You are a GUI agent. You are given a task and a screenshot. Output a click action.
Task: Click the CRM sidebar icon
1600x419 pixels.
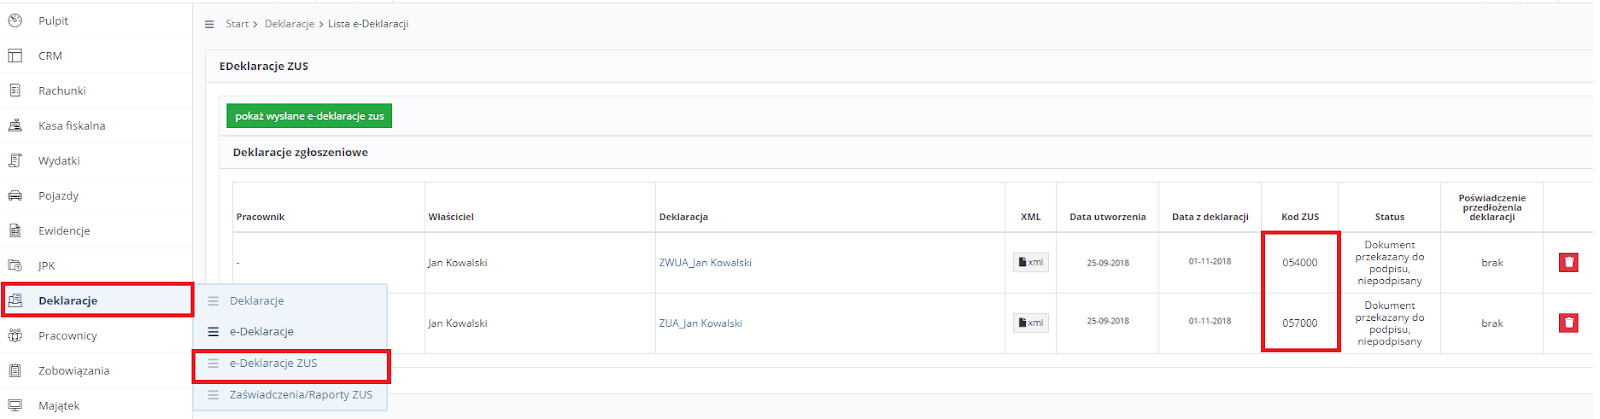point(15,56)
